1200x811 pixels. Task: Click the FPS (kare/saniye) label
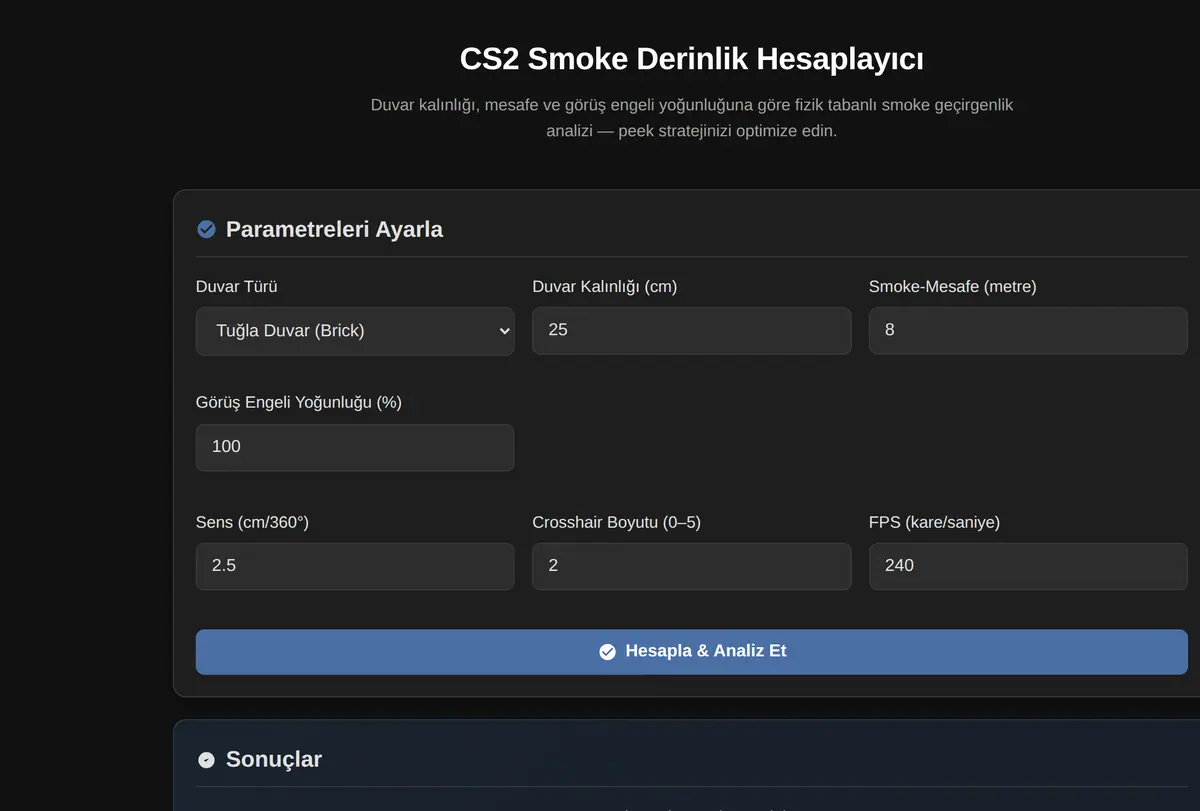(934, 522)
